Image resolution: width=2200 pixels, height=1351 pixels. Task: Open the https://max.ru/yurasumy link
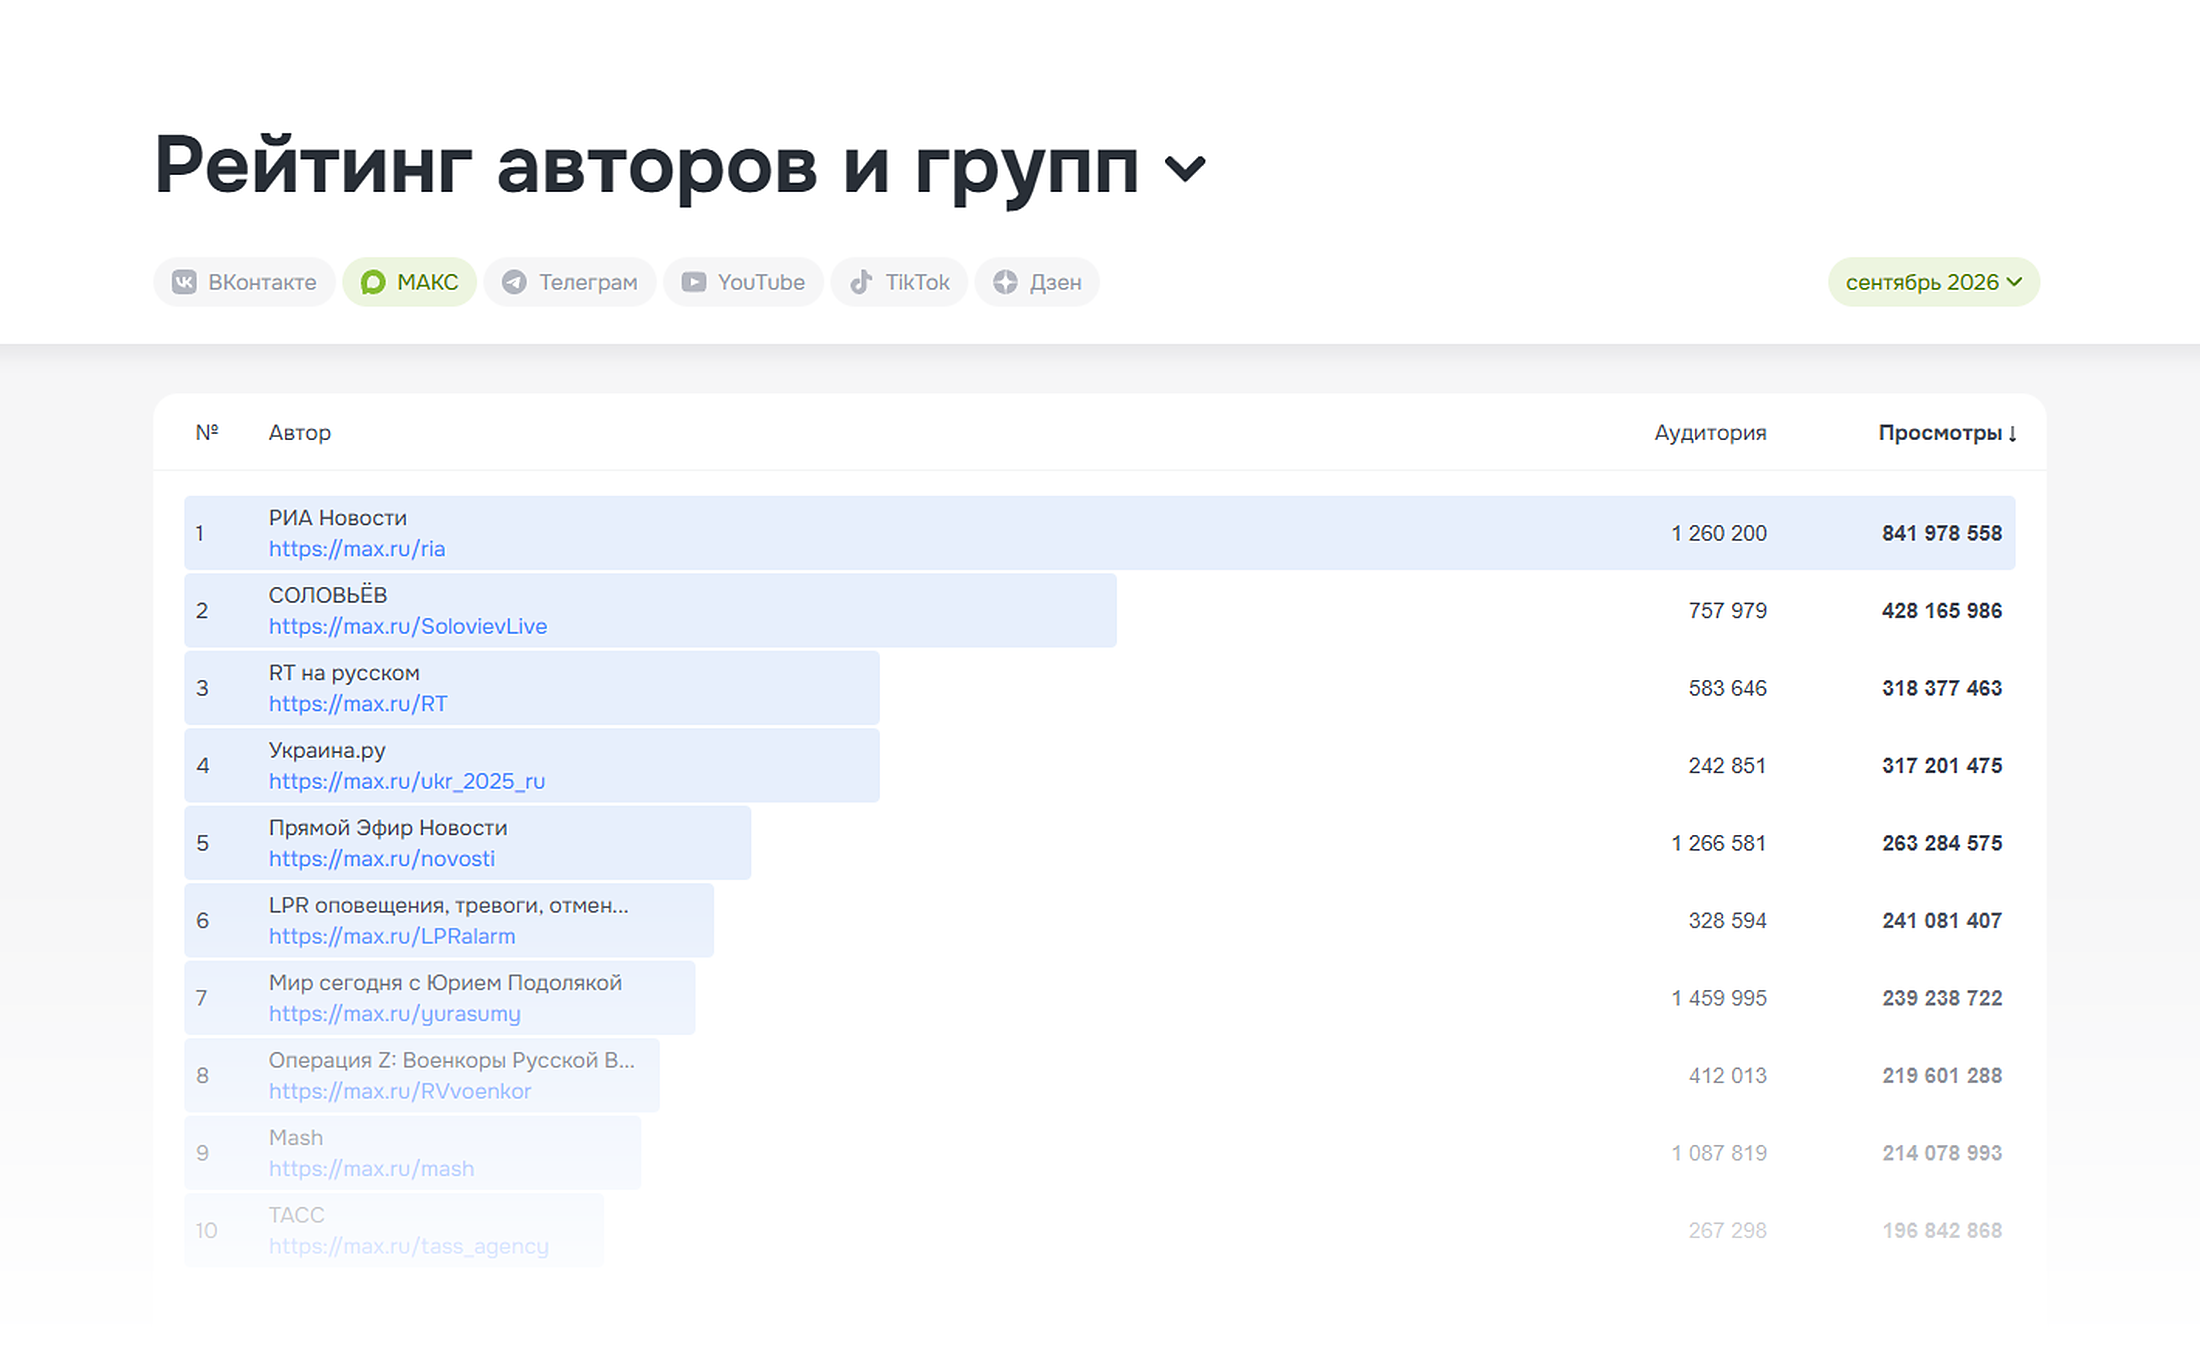pyautogui.click(x=395, y=1014)
